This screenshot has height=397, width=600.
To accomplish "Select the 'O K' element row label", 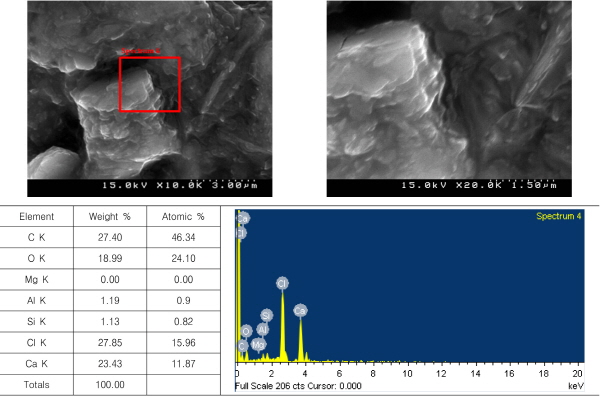I will (37, 259).
